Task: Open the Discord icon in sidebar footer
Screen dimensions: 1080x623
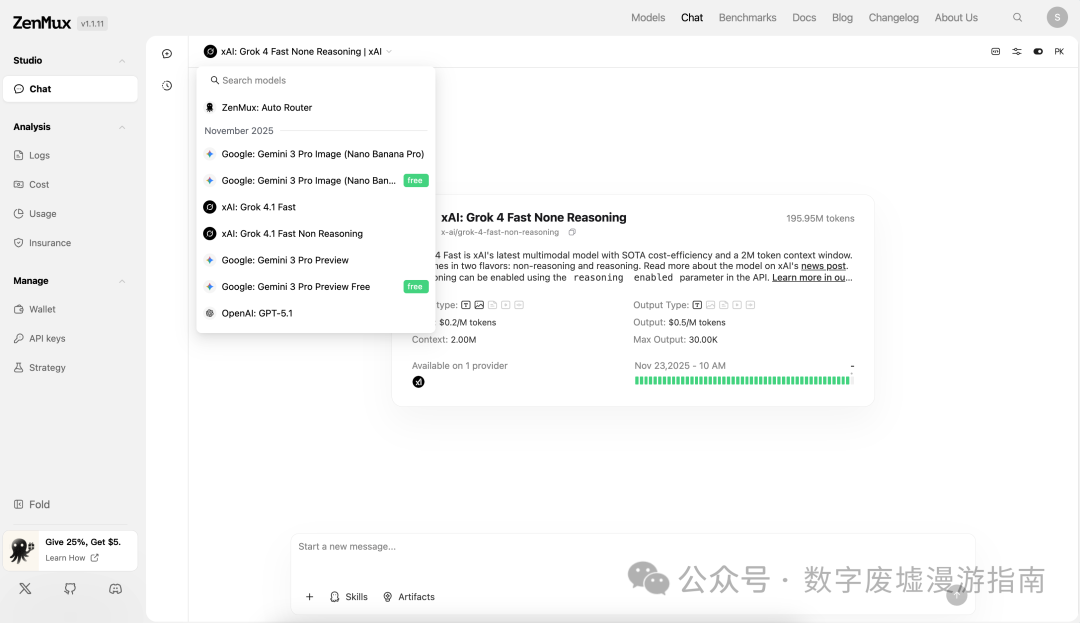Action: [115, 589]
